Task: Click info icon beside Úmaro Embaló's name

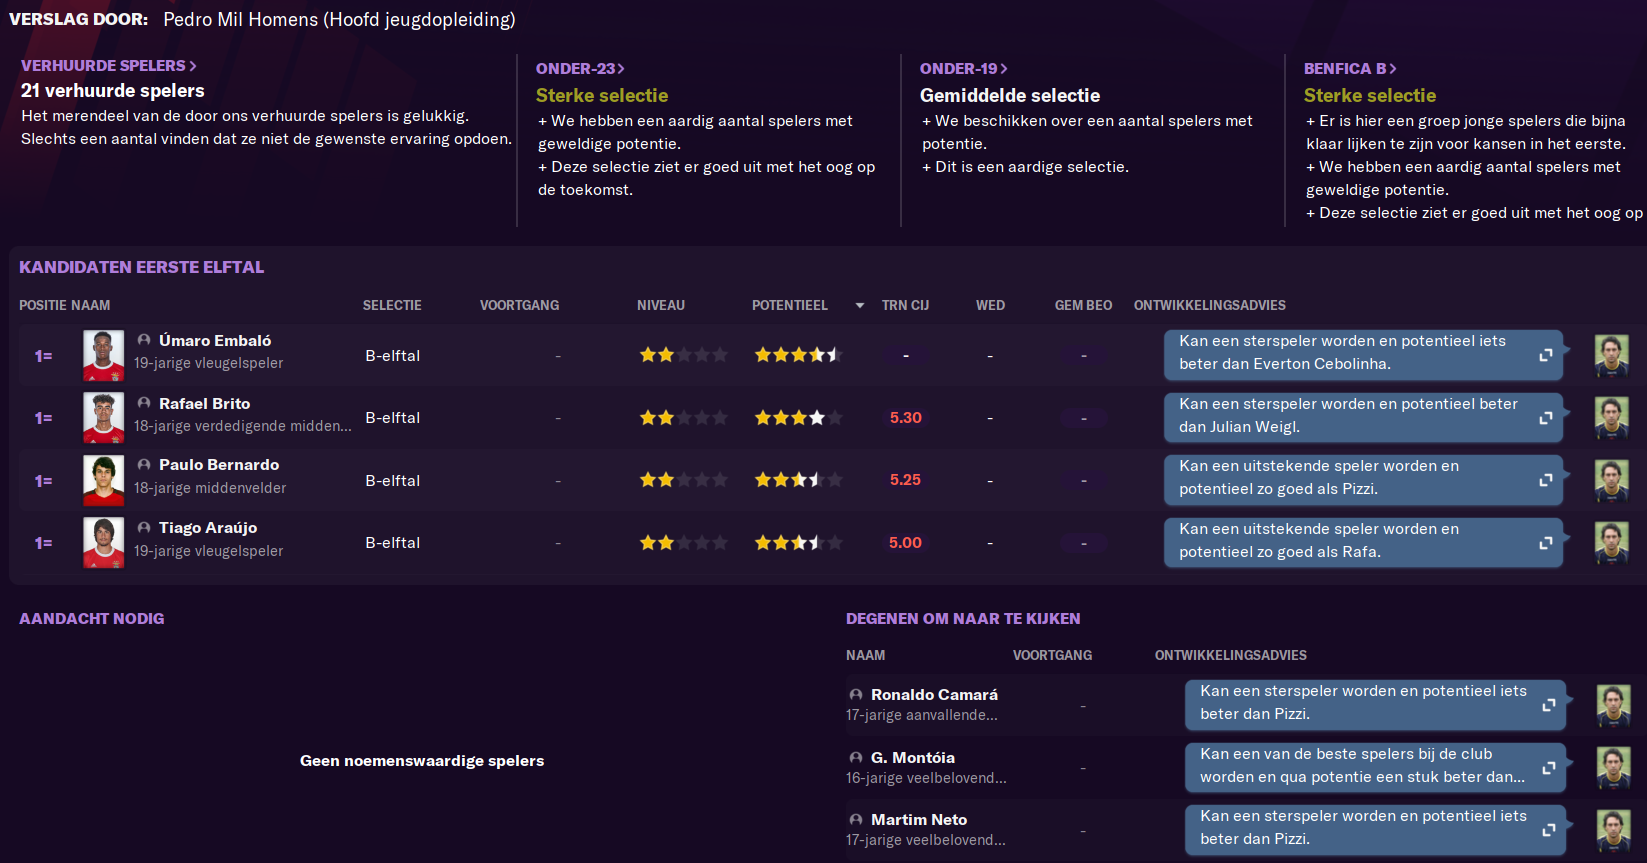Action: (x=144, y=340)
